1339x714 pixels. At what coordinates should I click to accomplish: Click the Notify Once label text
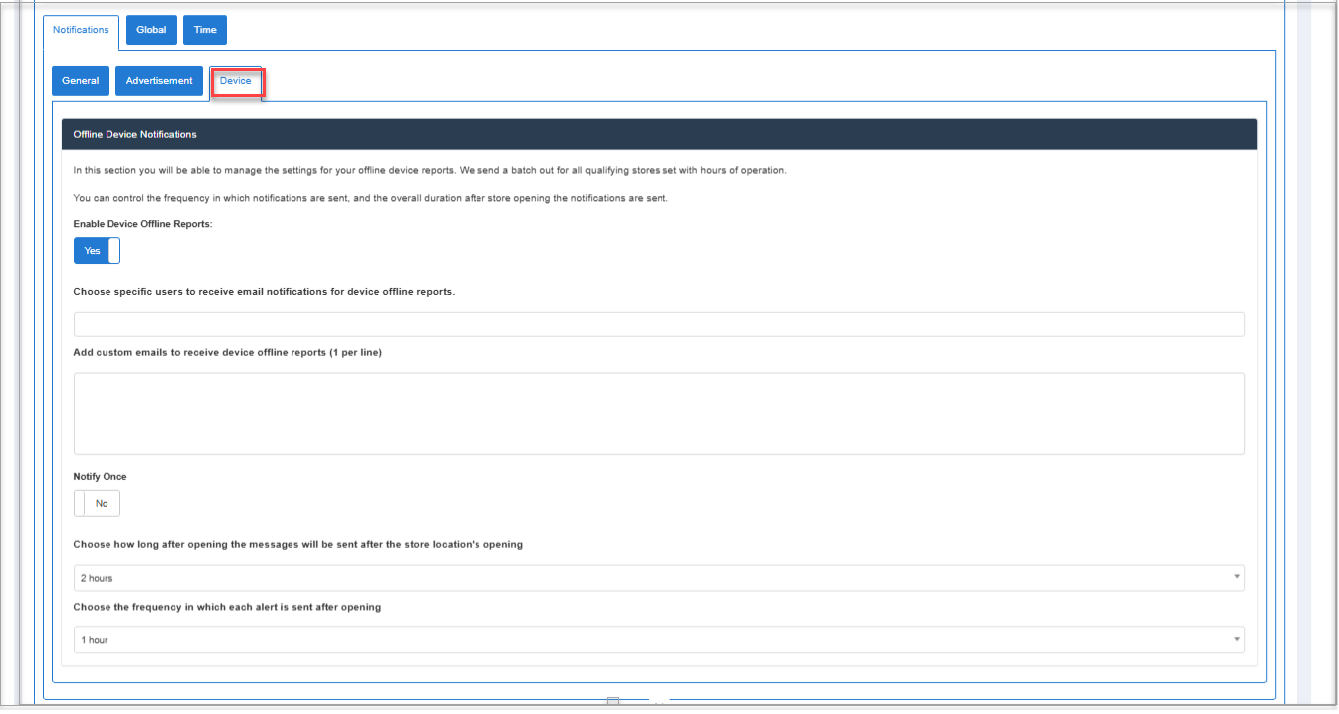100,477
